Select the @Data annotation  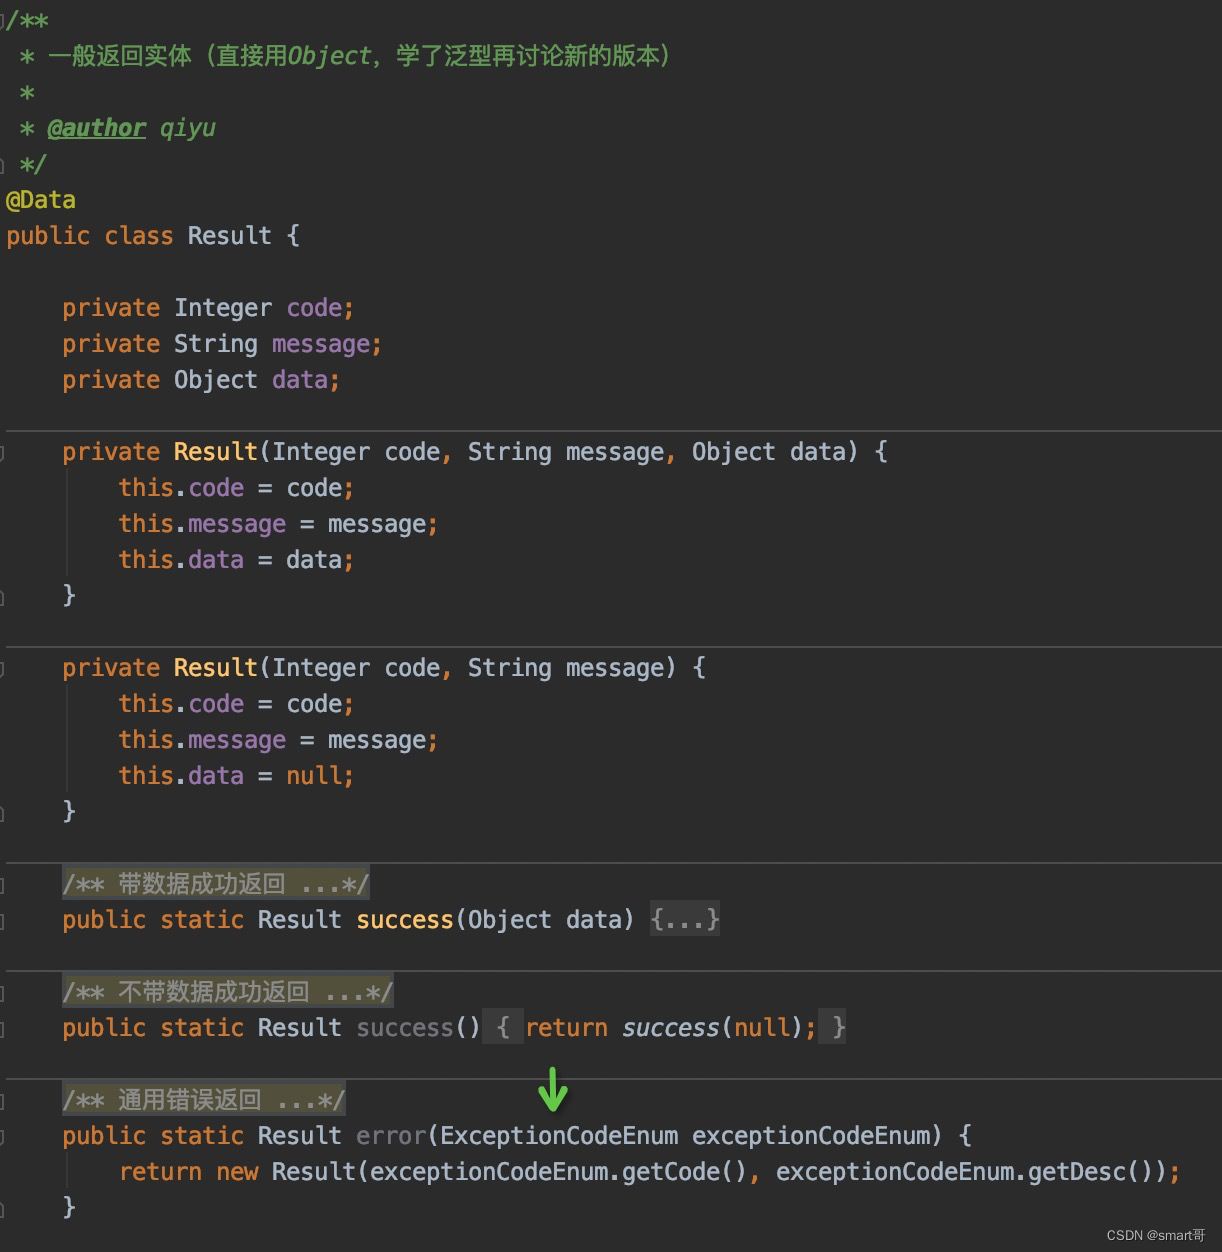click(x=41, y=200)
